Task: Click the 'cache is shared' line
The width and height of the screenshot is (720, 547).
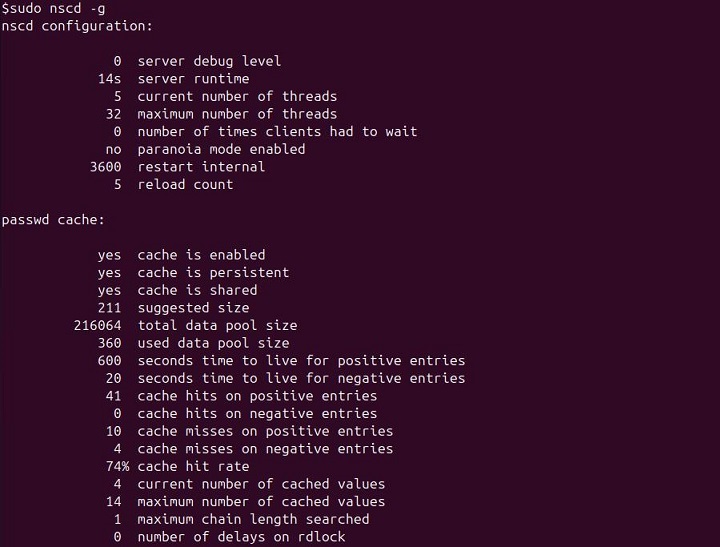Action: [x=197, y=290]
